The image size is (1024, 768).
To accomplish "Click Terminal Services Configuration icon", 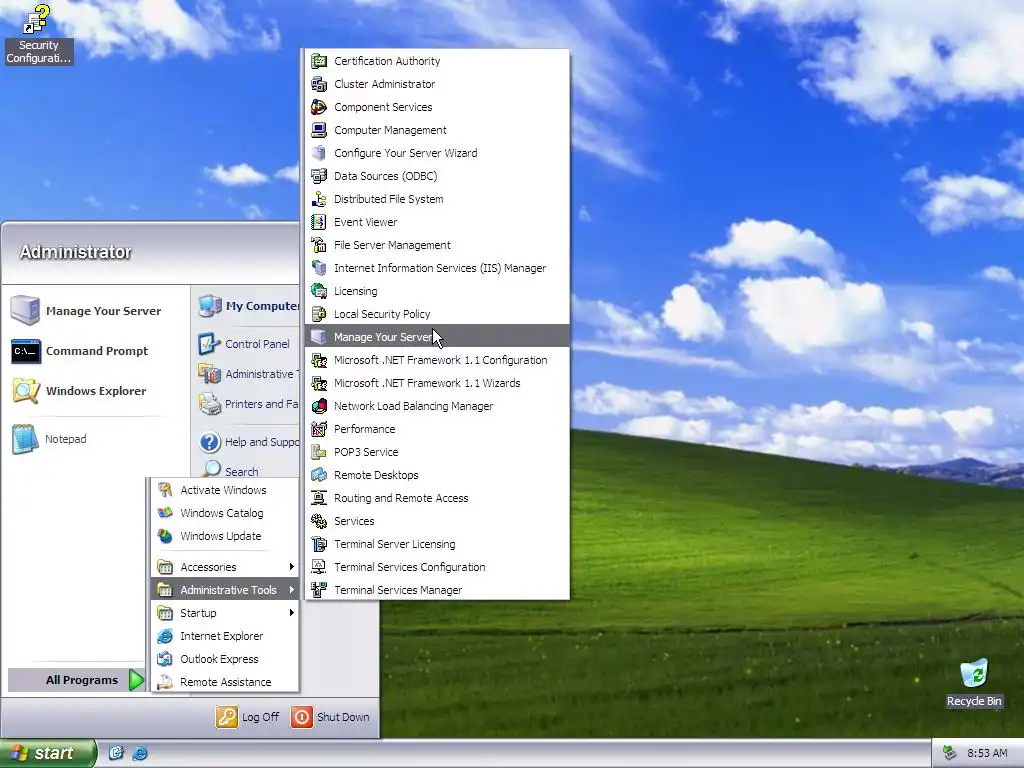I will (319, 567).
